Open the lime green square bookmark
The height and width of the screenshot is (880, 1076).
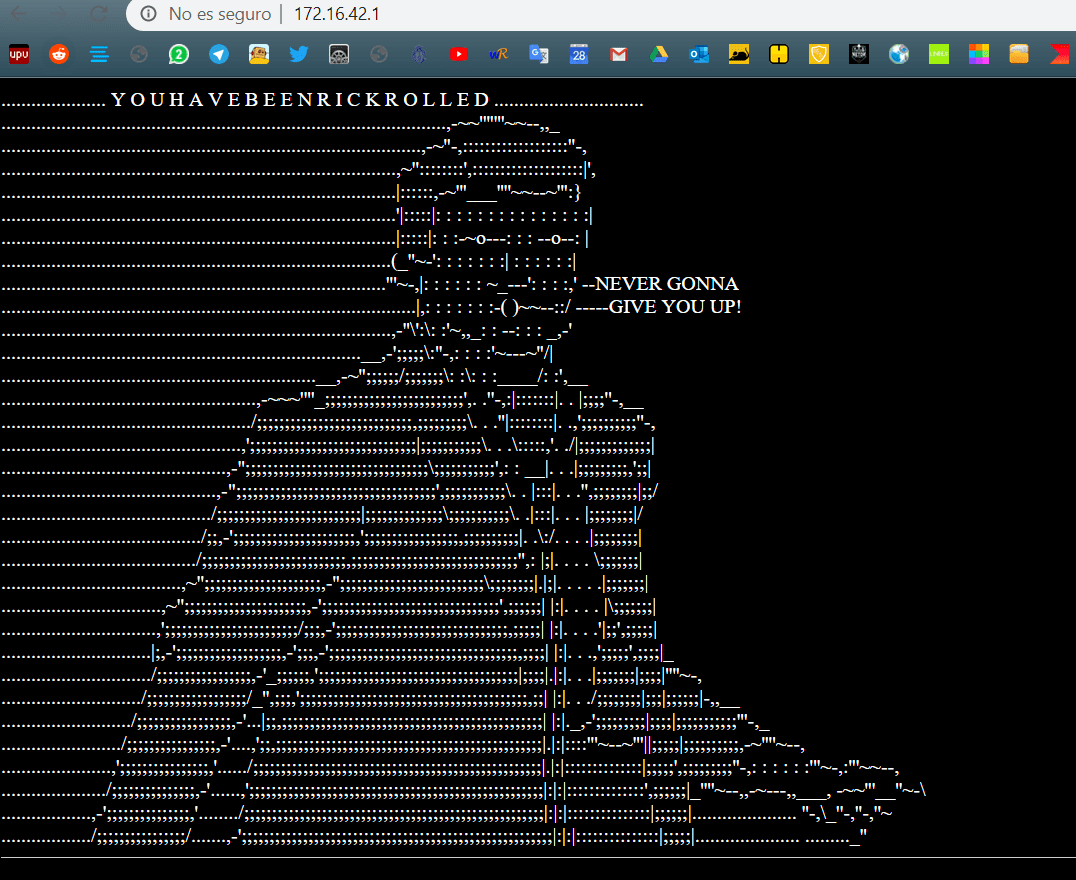[939, 54]
